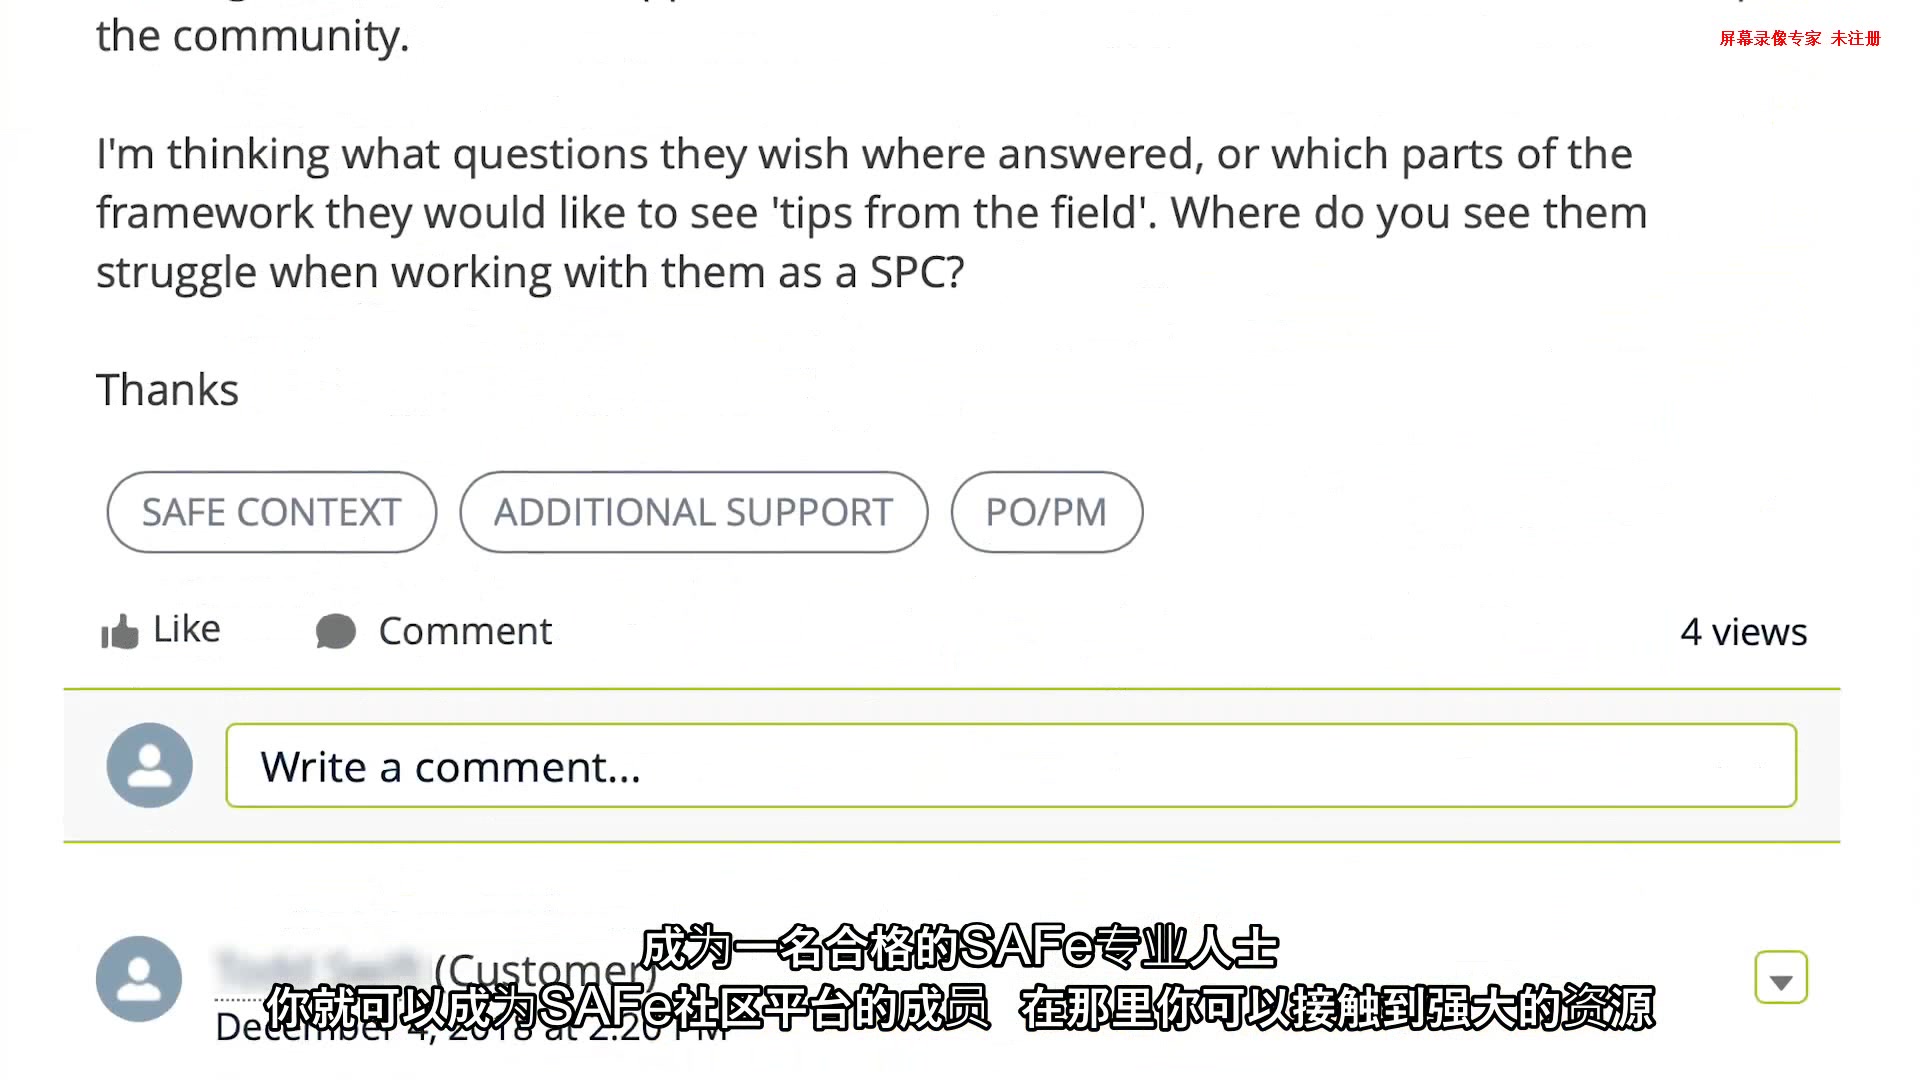Click the bottom comment user avatar

[138, 976]
